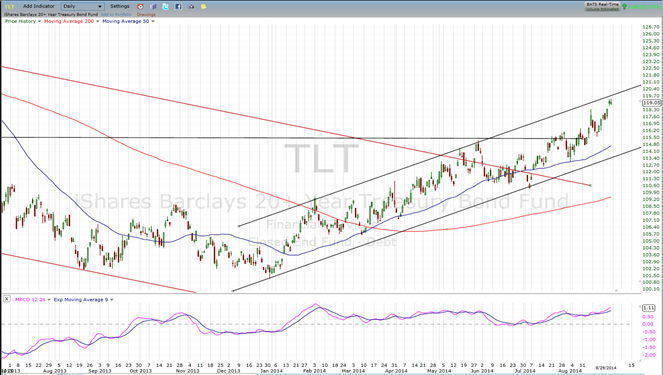Screen dimensions: 663x375
Task: Click the 0.00 MACD axis label
Action: point(648,324)
